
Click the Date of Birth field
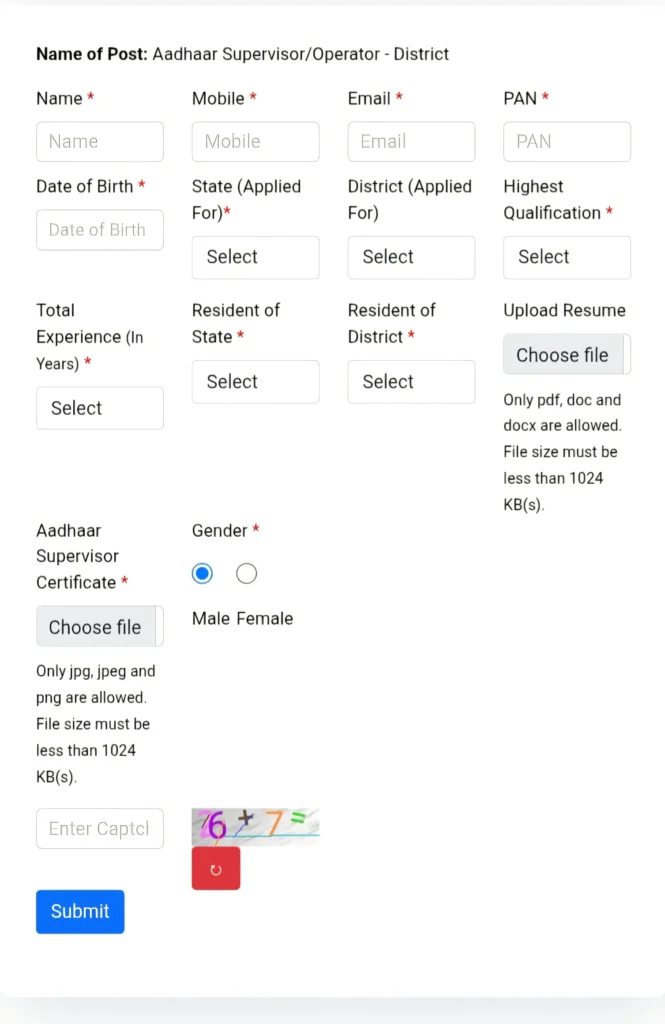[x=99, y=230]
